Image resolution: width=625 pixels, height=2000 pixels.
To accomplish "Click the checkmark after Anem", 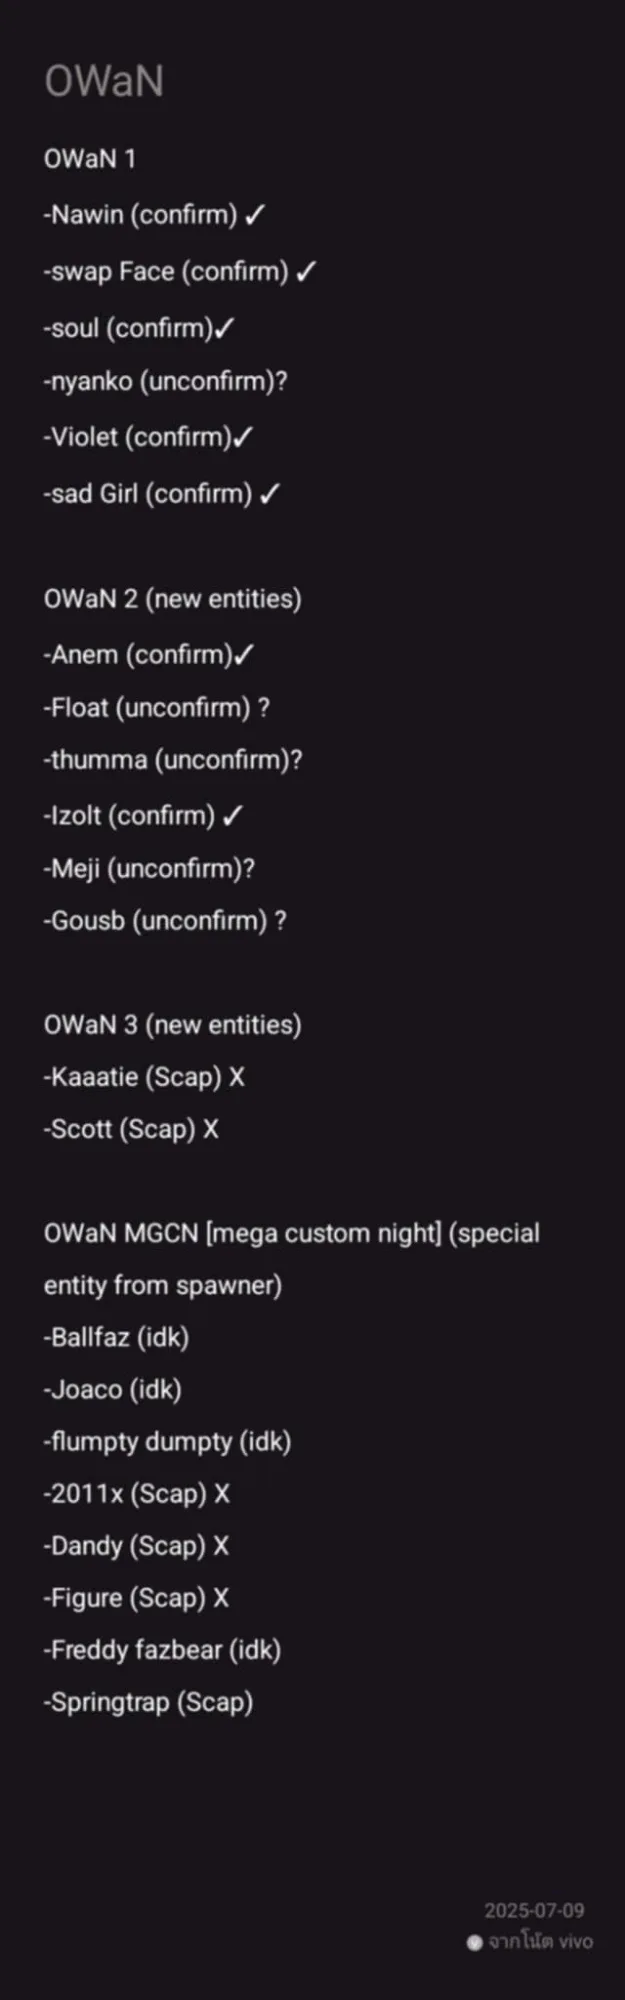I will (244, 655).
